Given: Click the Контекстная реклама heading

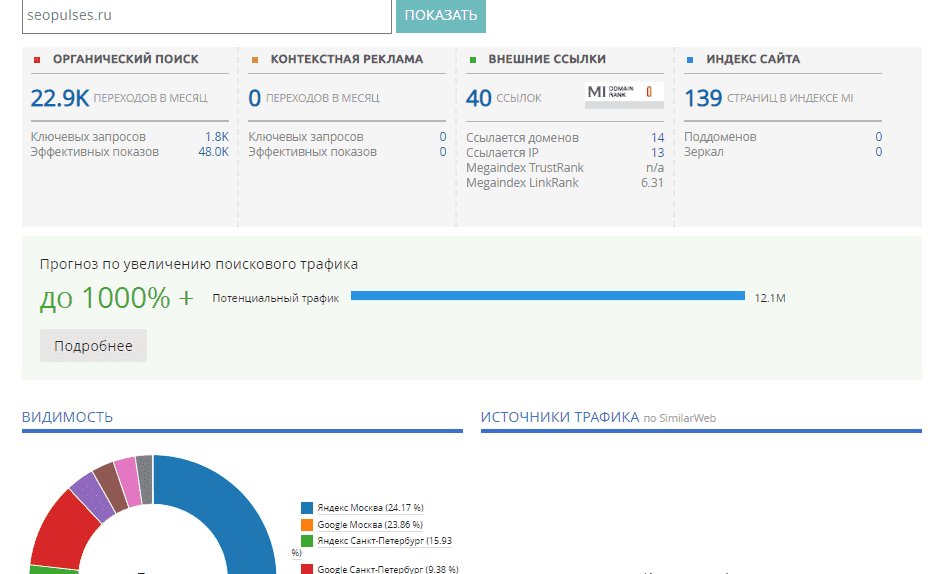Looking at the screenshot, I should pos(347,59).
